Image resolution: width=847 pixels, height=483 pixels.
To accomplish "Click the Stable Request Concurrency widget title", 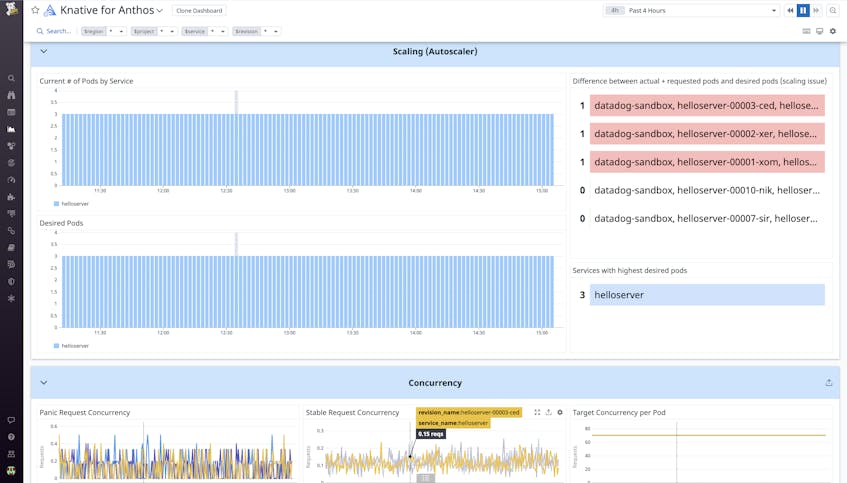I will click(352, 412).
